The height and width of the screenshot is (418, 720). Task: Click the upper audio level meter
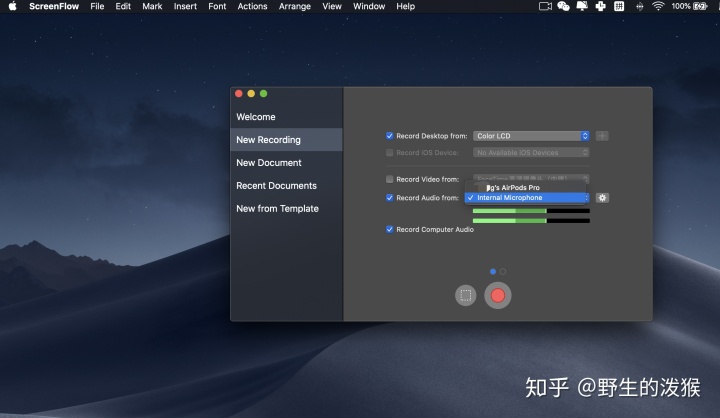(531, 211)
